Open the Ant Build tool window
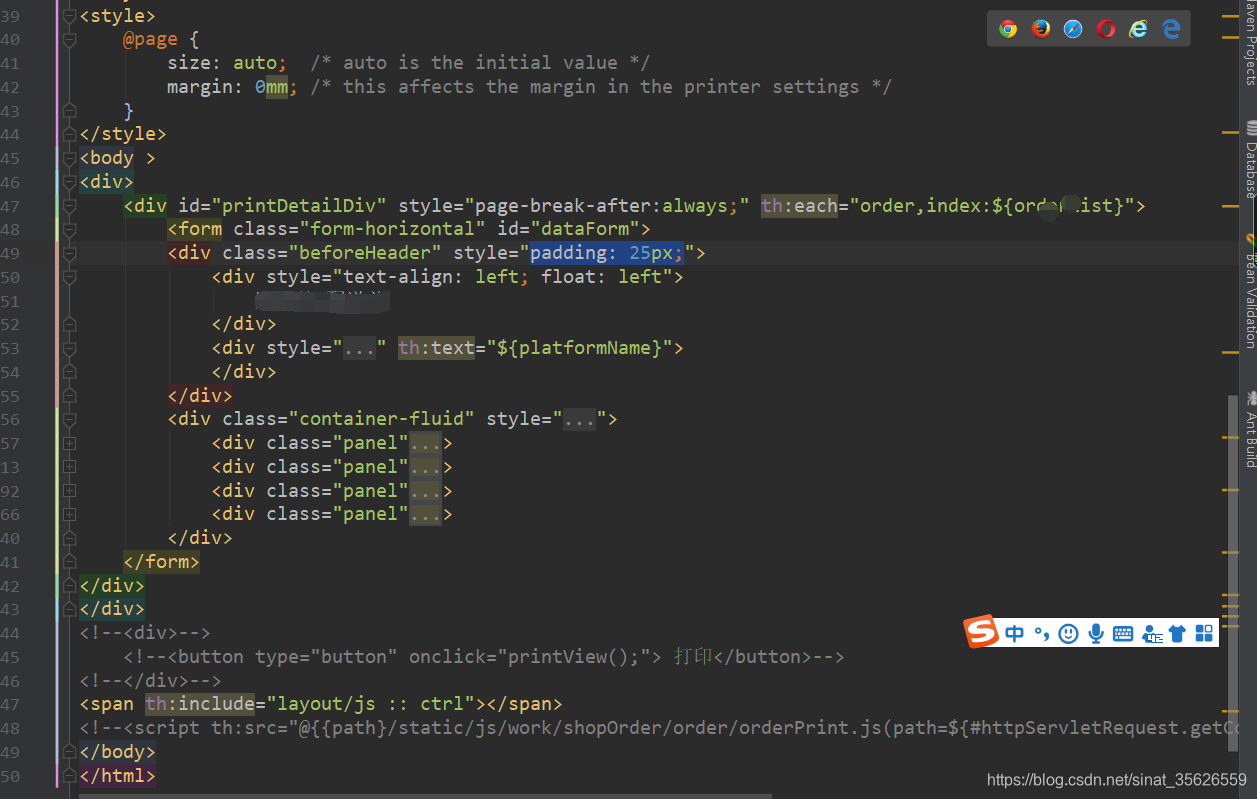The height and width of the screenshot is (799, 1257). tap(1249, 429)
